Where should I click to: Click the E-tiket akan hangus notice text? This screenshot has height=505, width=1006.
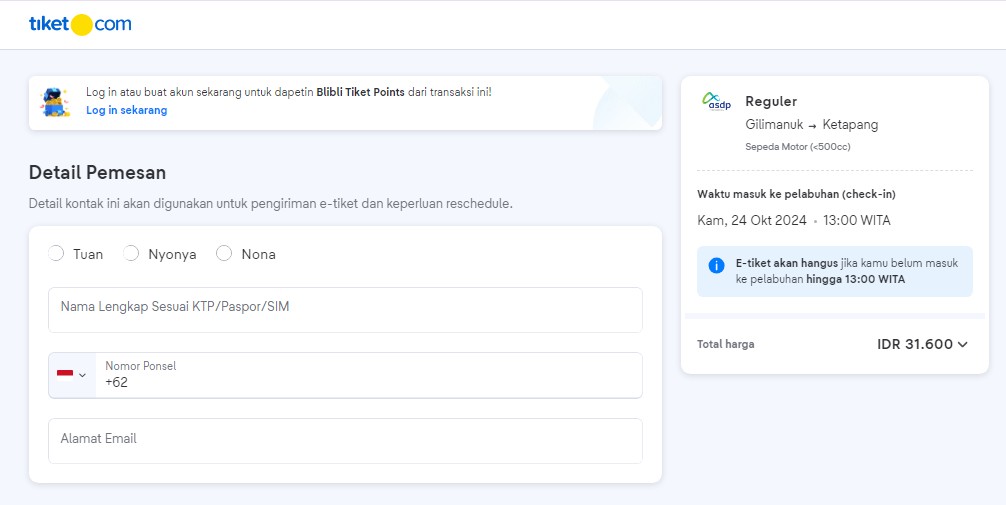[x=847, y=271]
